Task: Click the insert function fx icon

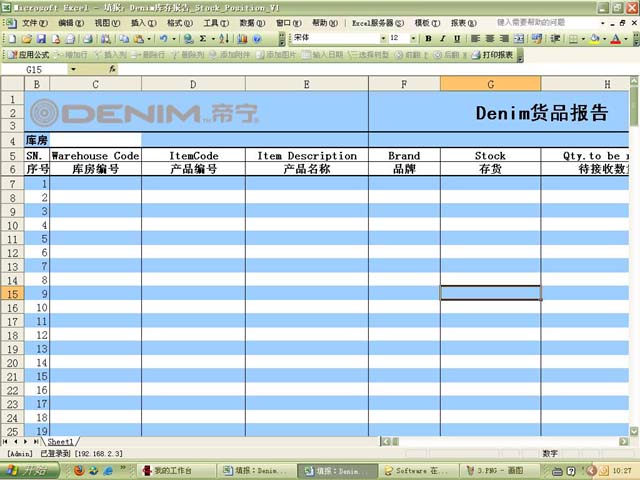Action: [112, 70]
